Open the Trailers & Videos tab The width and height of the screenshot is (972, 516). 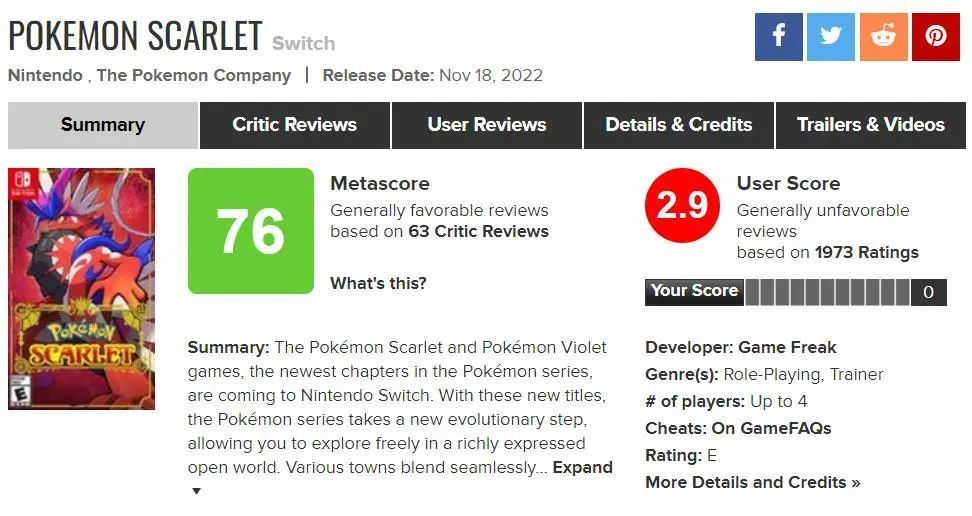[x=870, y=125]
